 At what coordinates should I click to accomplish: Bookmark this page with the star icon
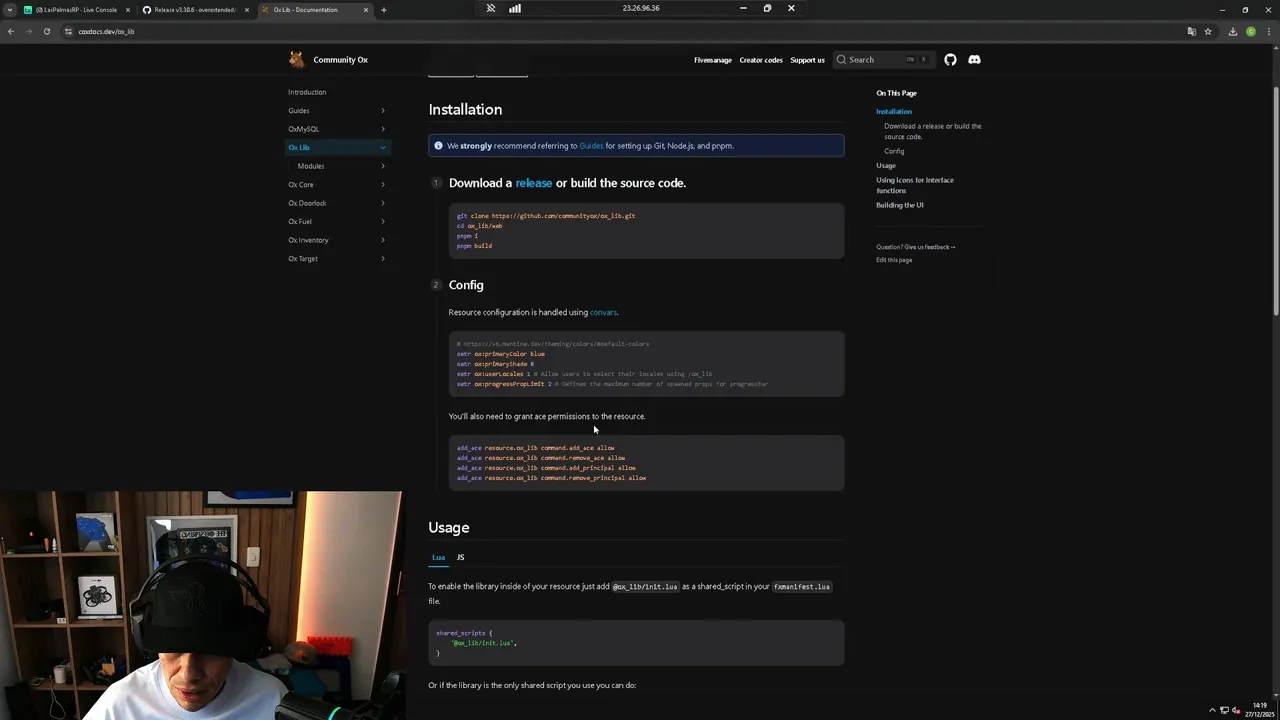(x=1208, y=31)
